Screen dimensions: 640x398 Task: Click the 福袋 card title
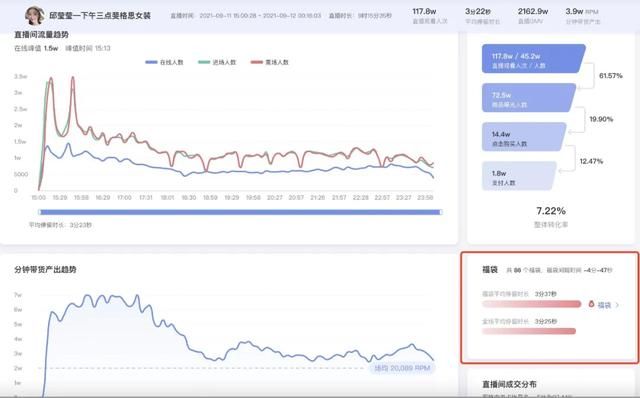[x=490, y=270]
